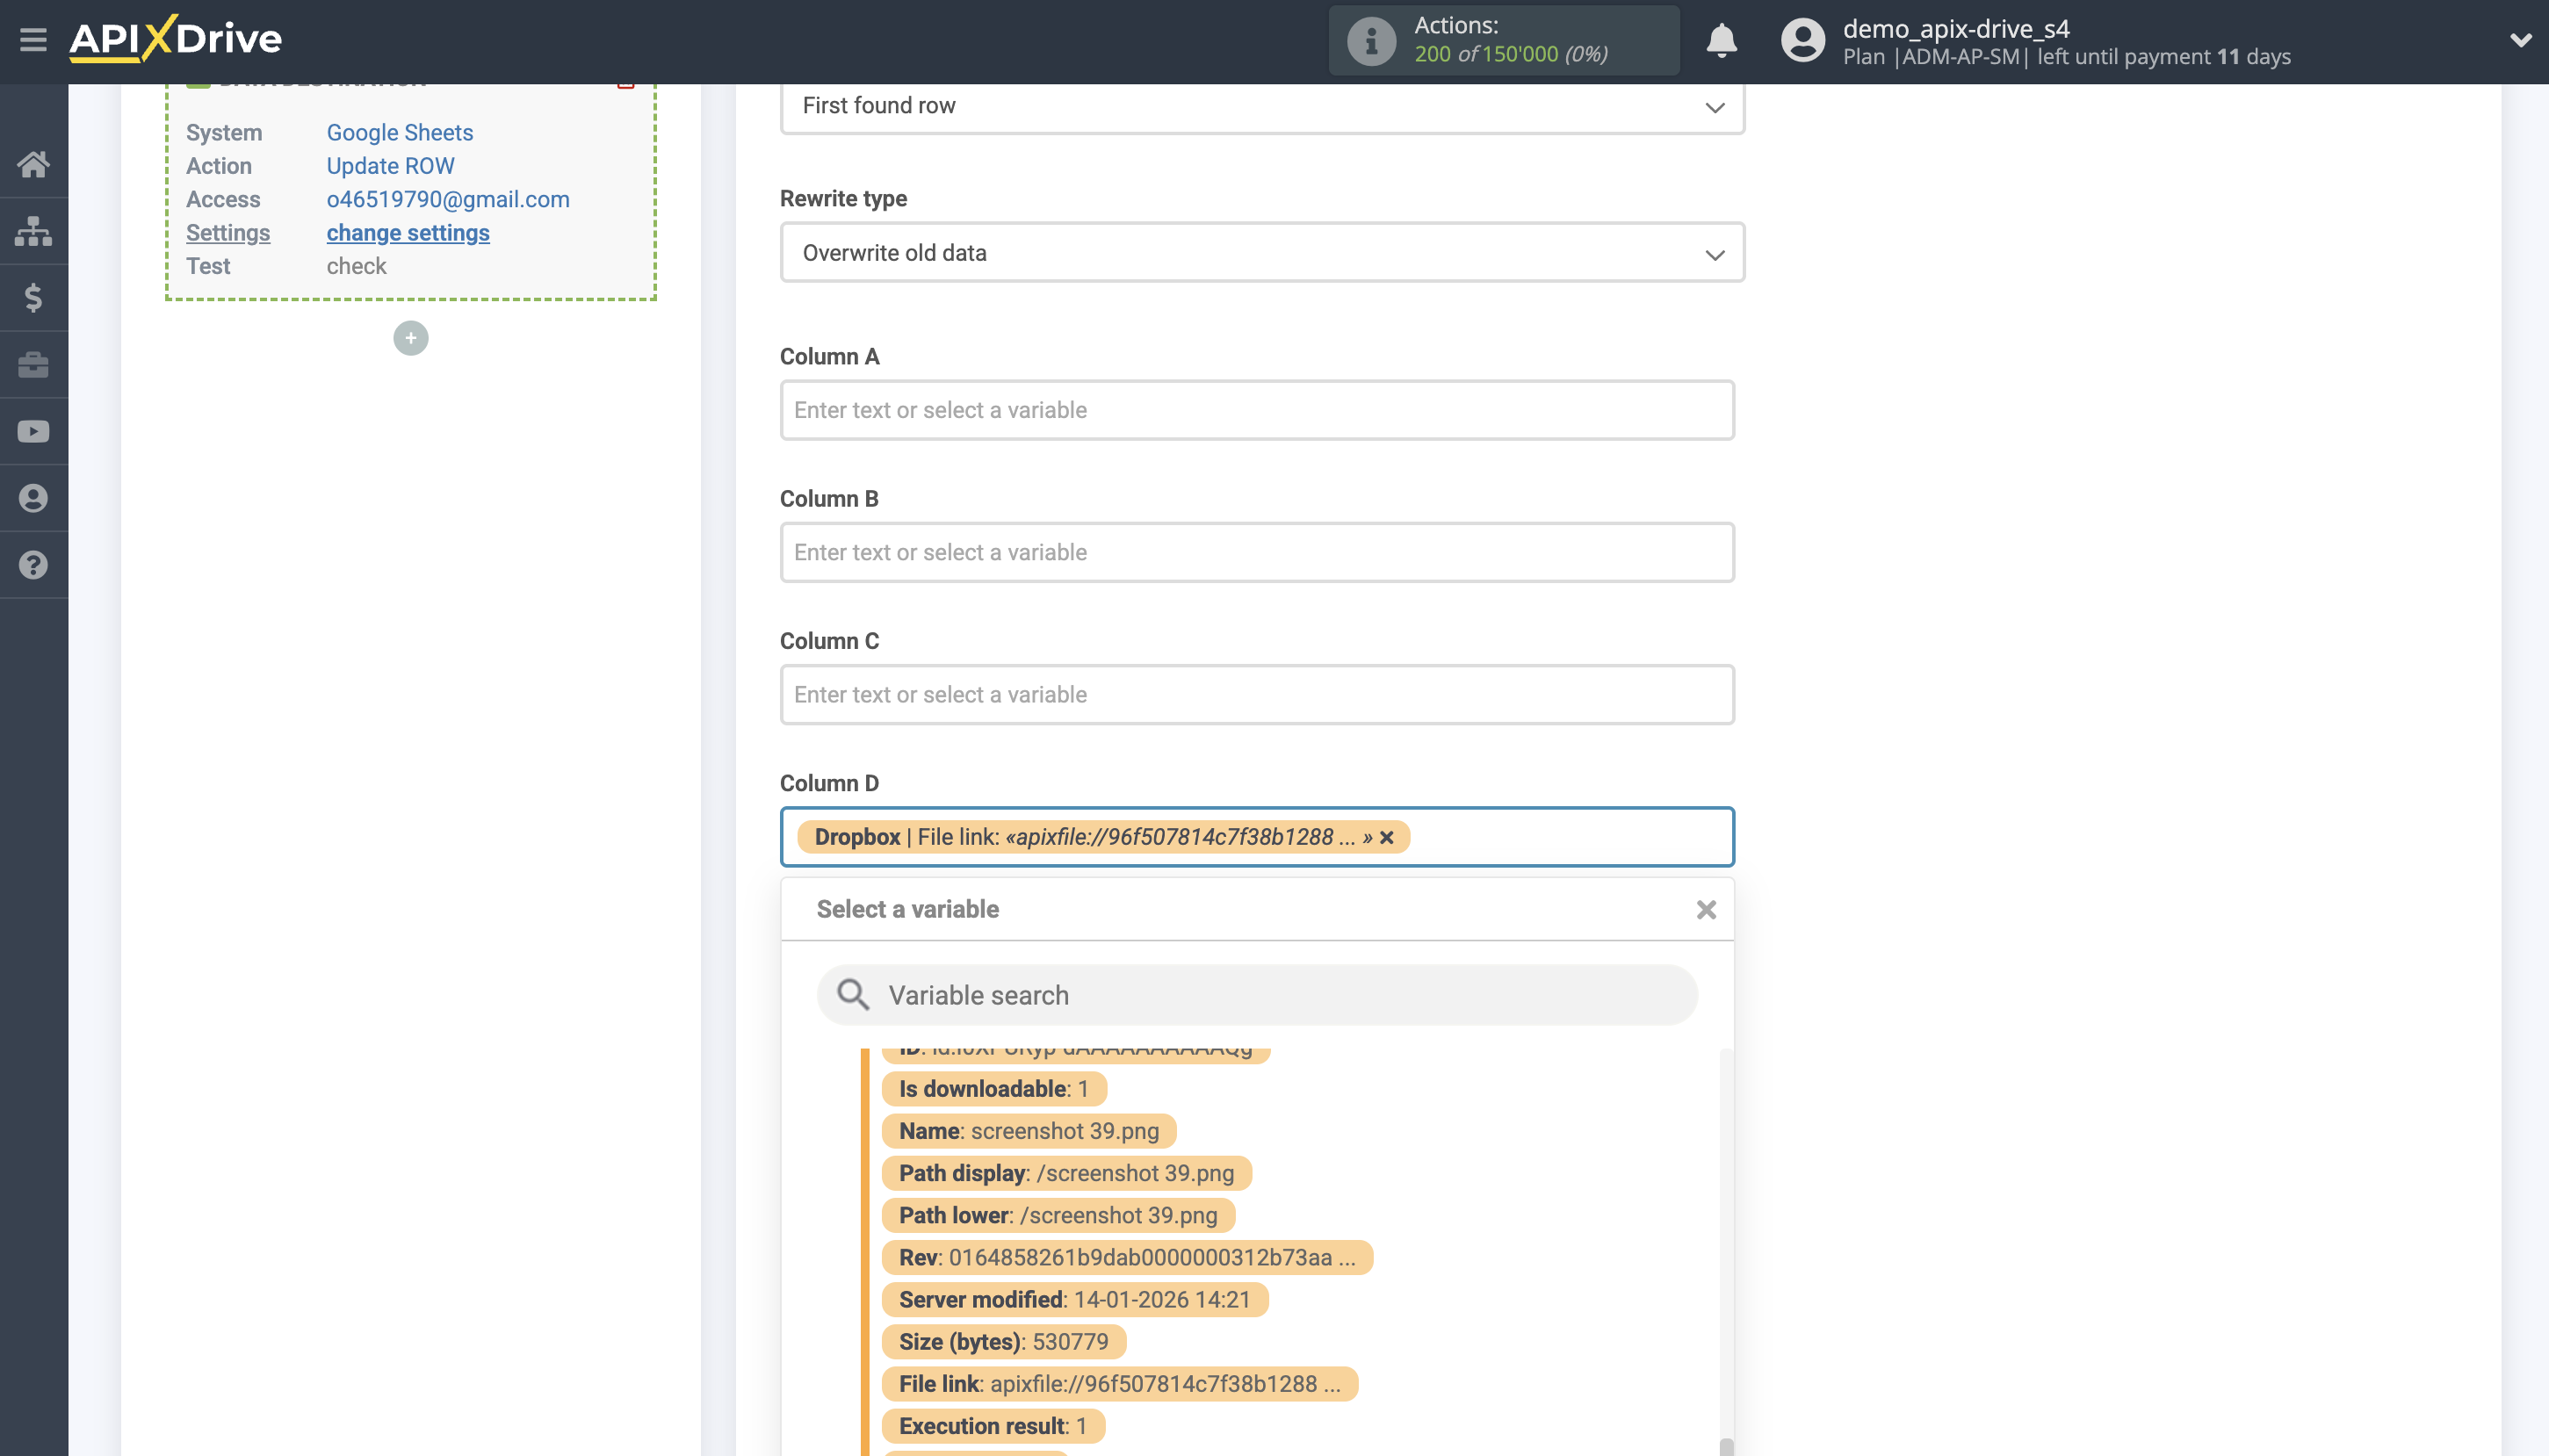Open the notifications bell
2549x1456 pixels.
coord(1722,40)
